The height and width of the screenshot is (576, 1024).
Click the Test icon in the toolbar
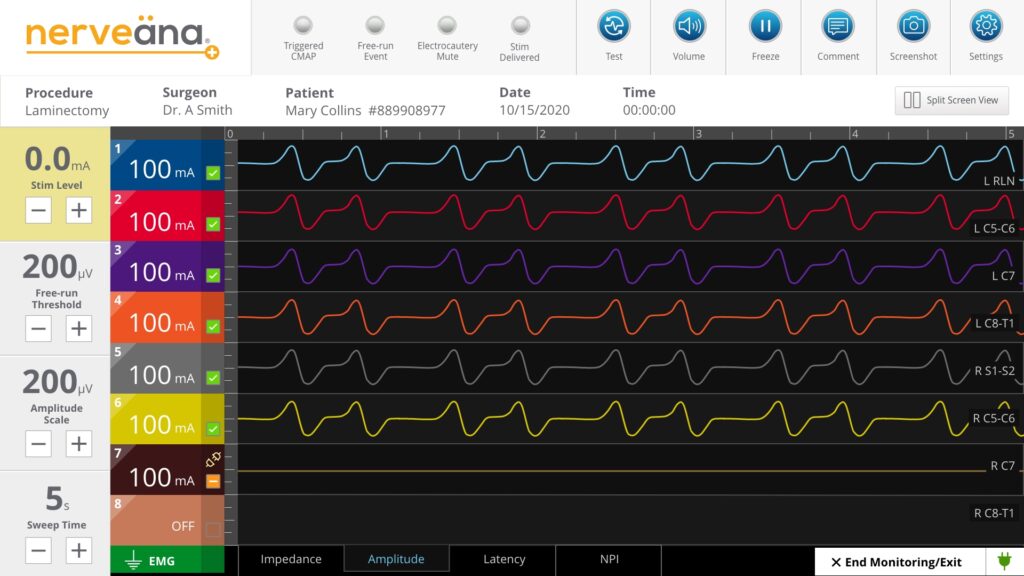point(614,27)
